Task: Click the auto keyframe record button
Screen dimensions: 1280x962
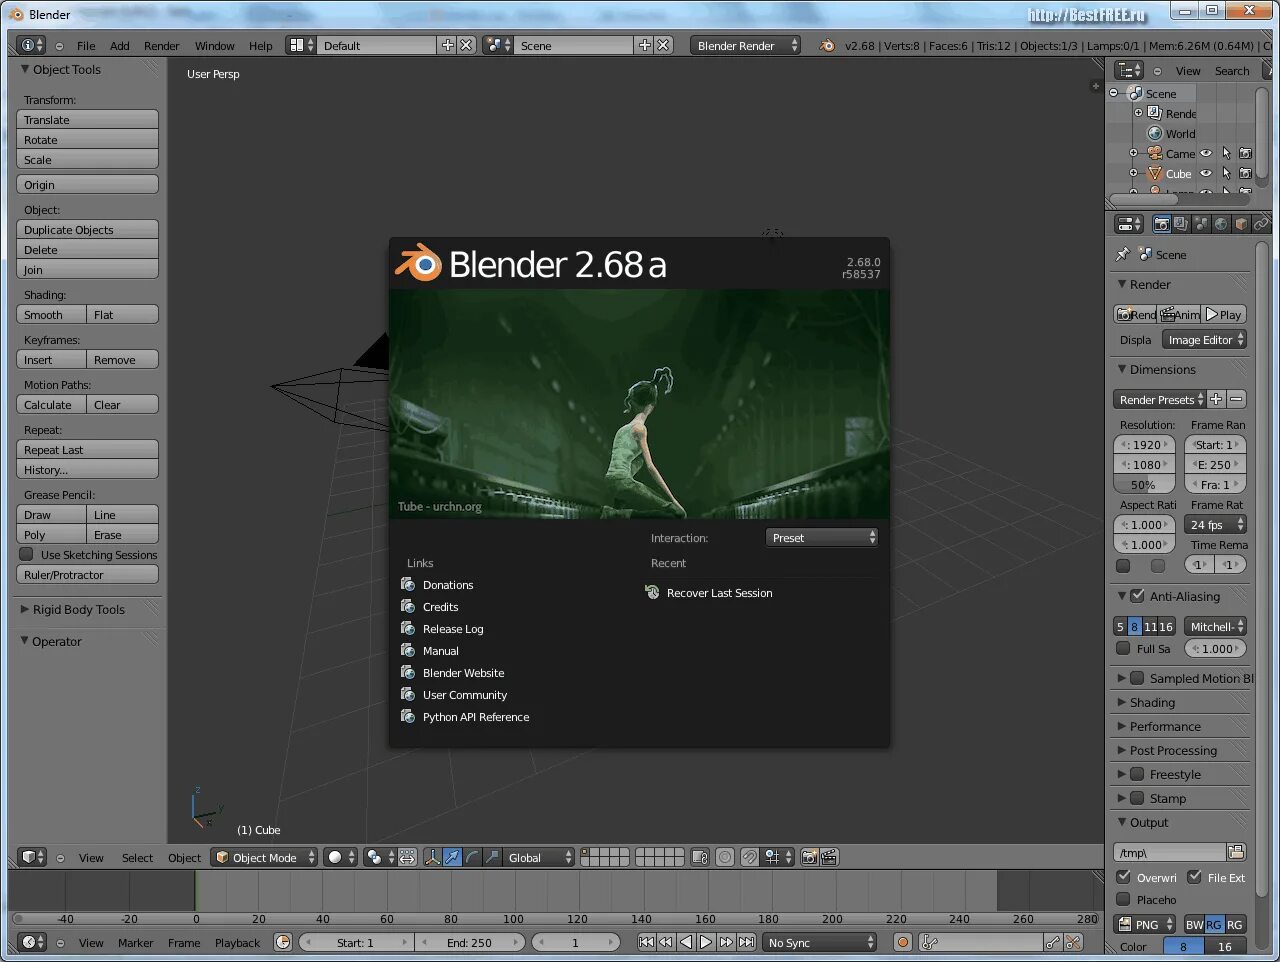Action: pos(903,942)
